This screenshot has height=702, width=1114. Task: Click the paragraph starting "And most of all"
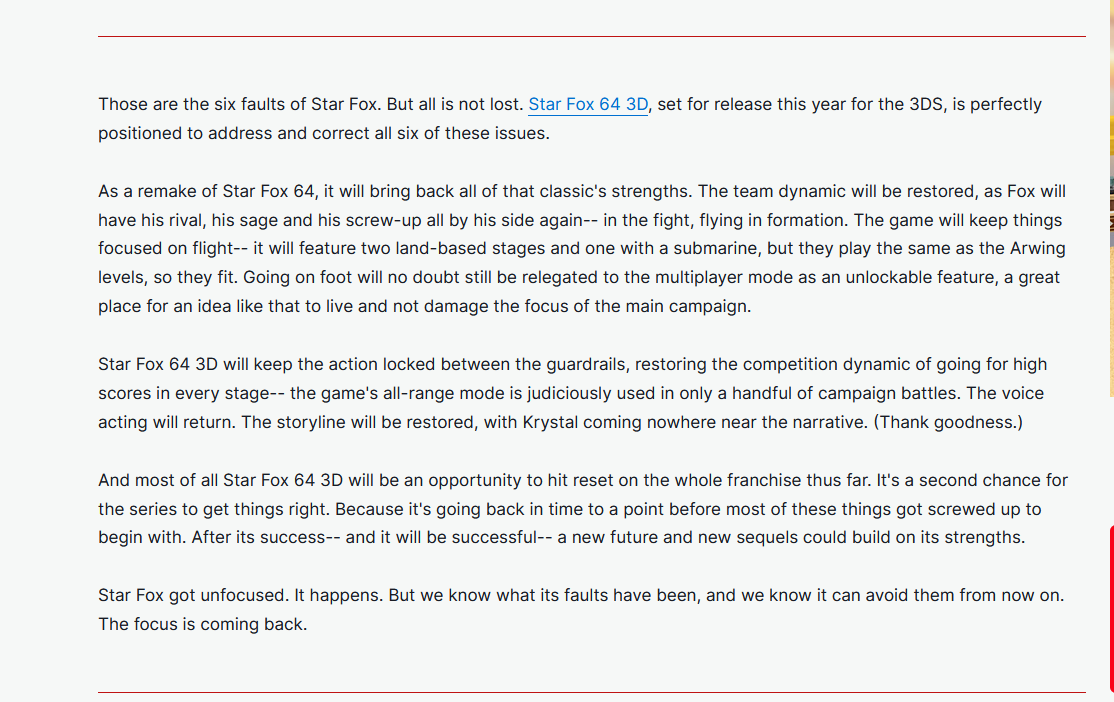(x=583, y=509)
